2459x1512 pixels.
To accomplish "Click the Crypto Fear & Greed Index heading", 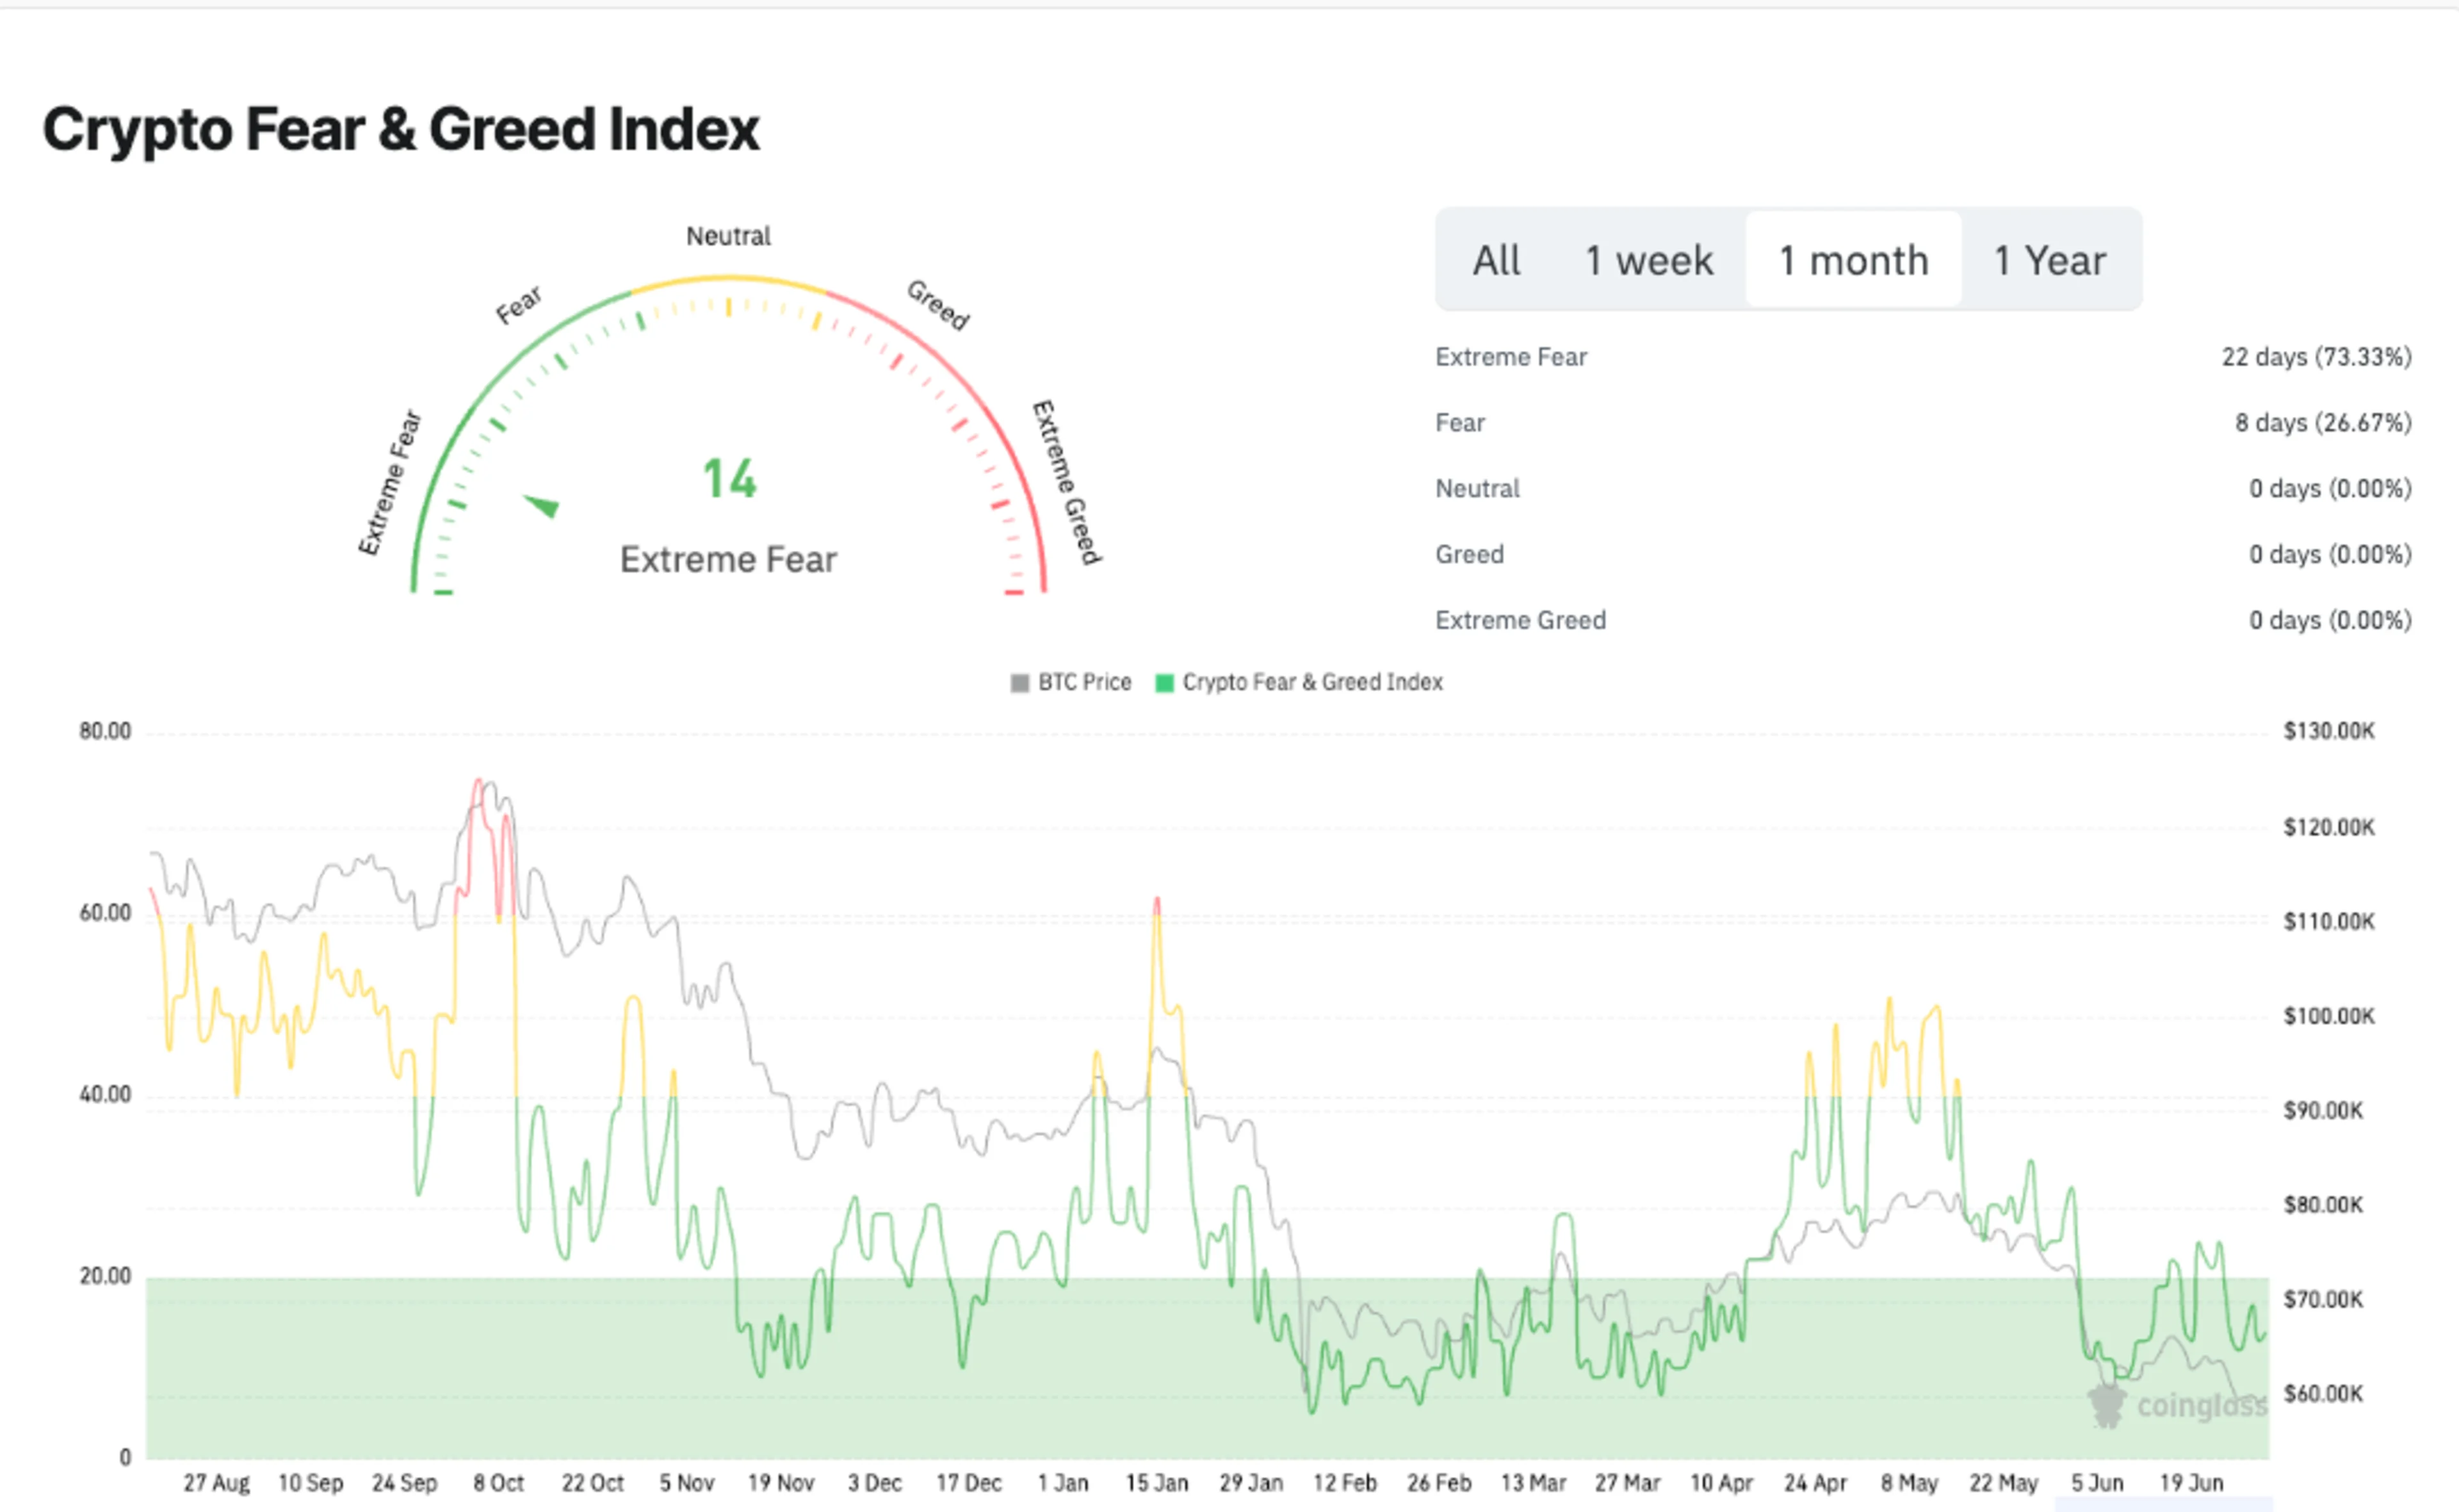I will tap(401, 129).
